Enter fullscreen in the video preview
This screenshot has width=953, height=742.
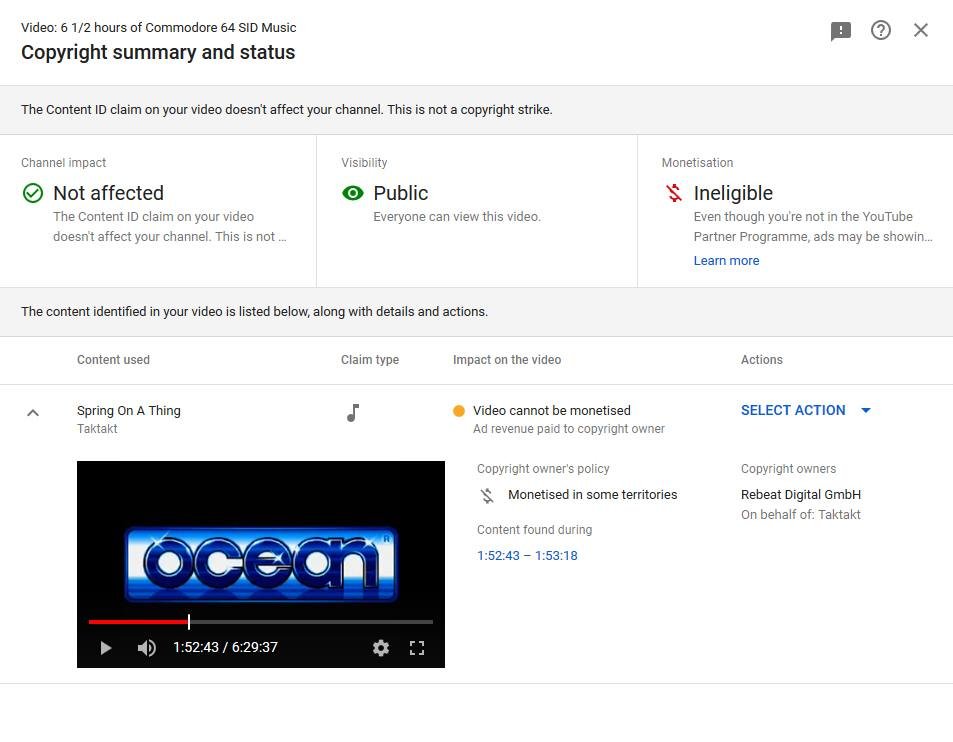click(x=417, y=648)
